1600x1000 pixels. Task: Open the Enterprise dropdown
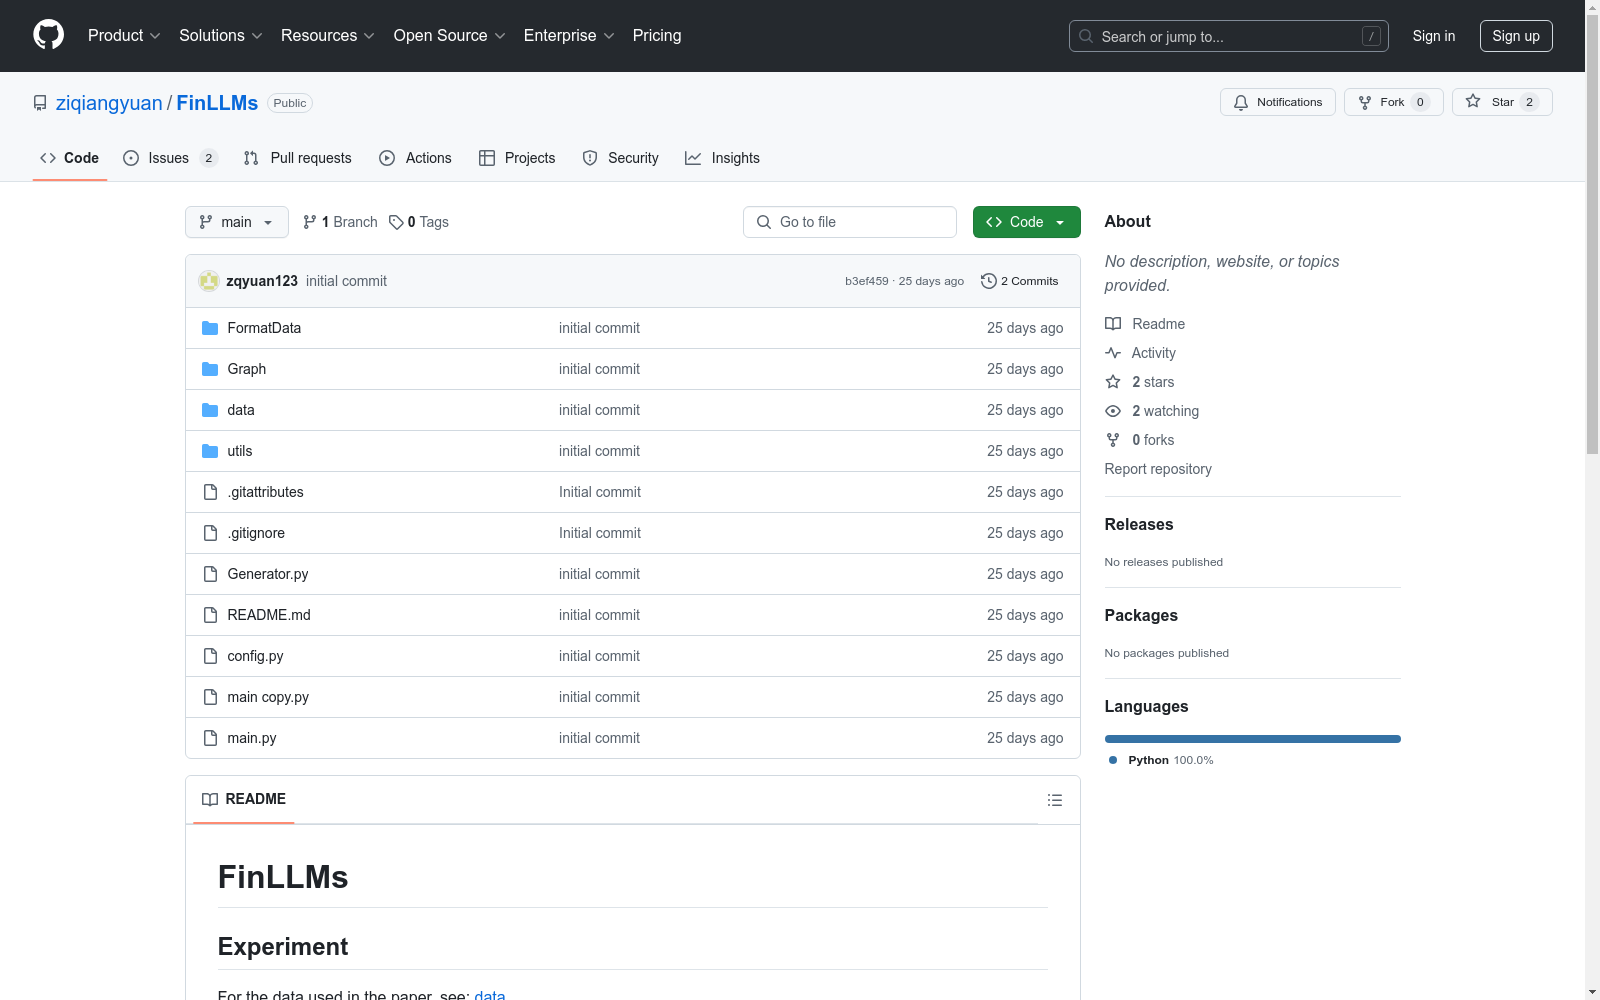click(x=569, y=35)
